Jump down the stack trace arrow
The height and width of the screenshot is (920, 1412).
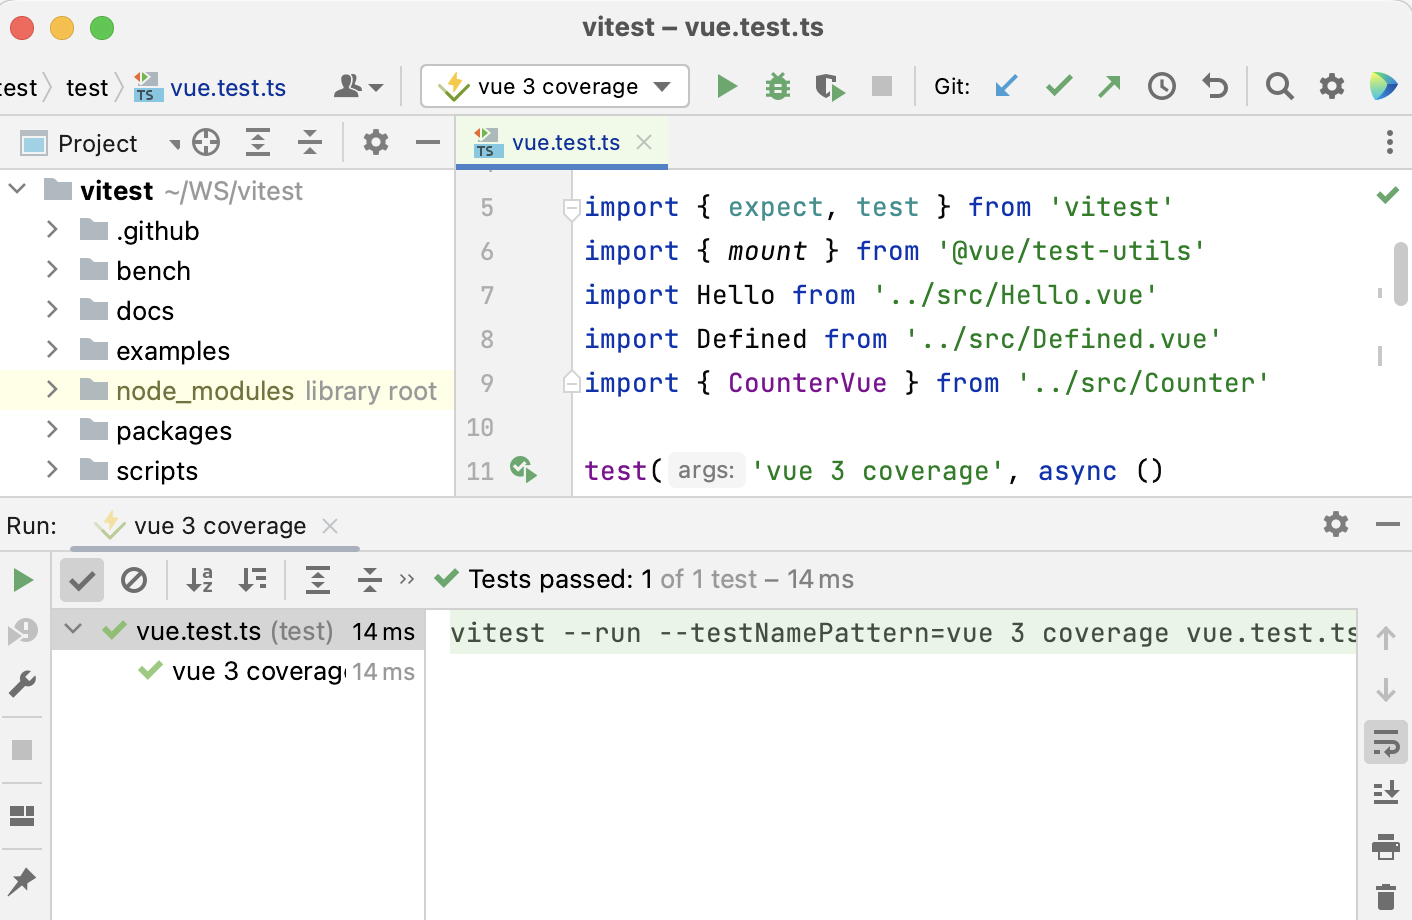[1386, 690]
